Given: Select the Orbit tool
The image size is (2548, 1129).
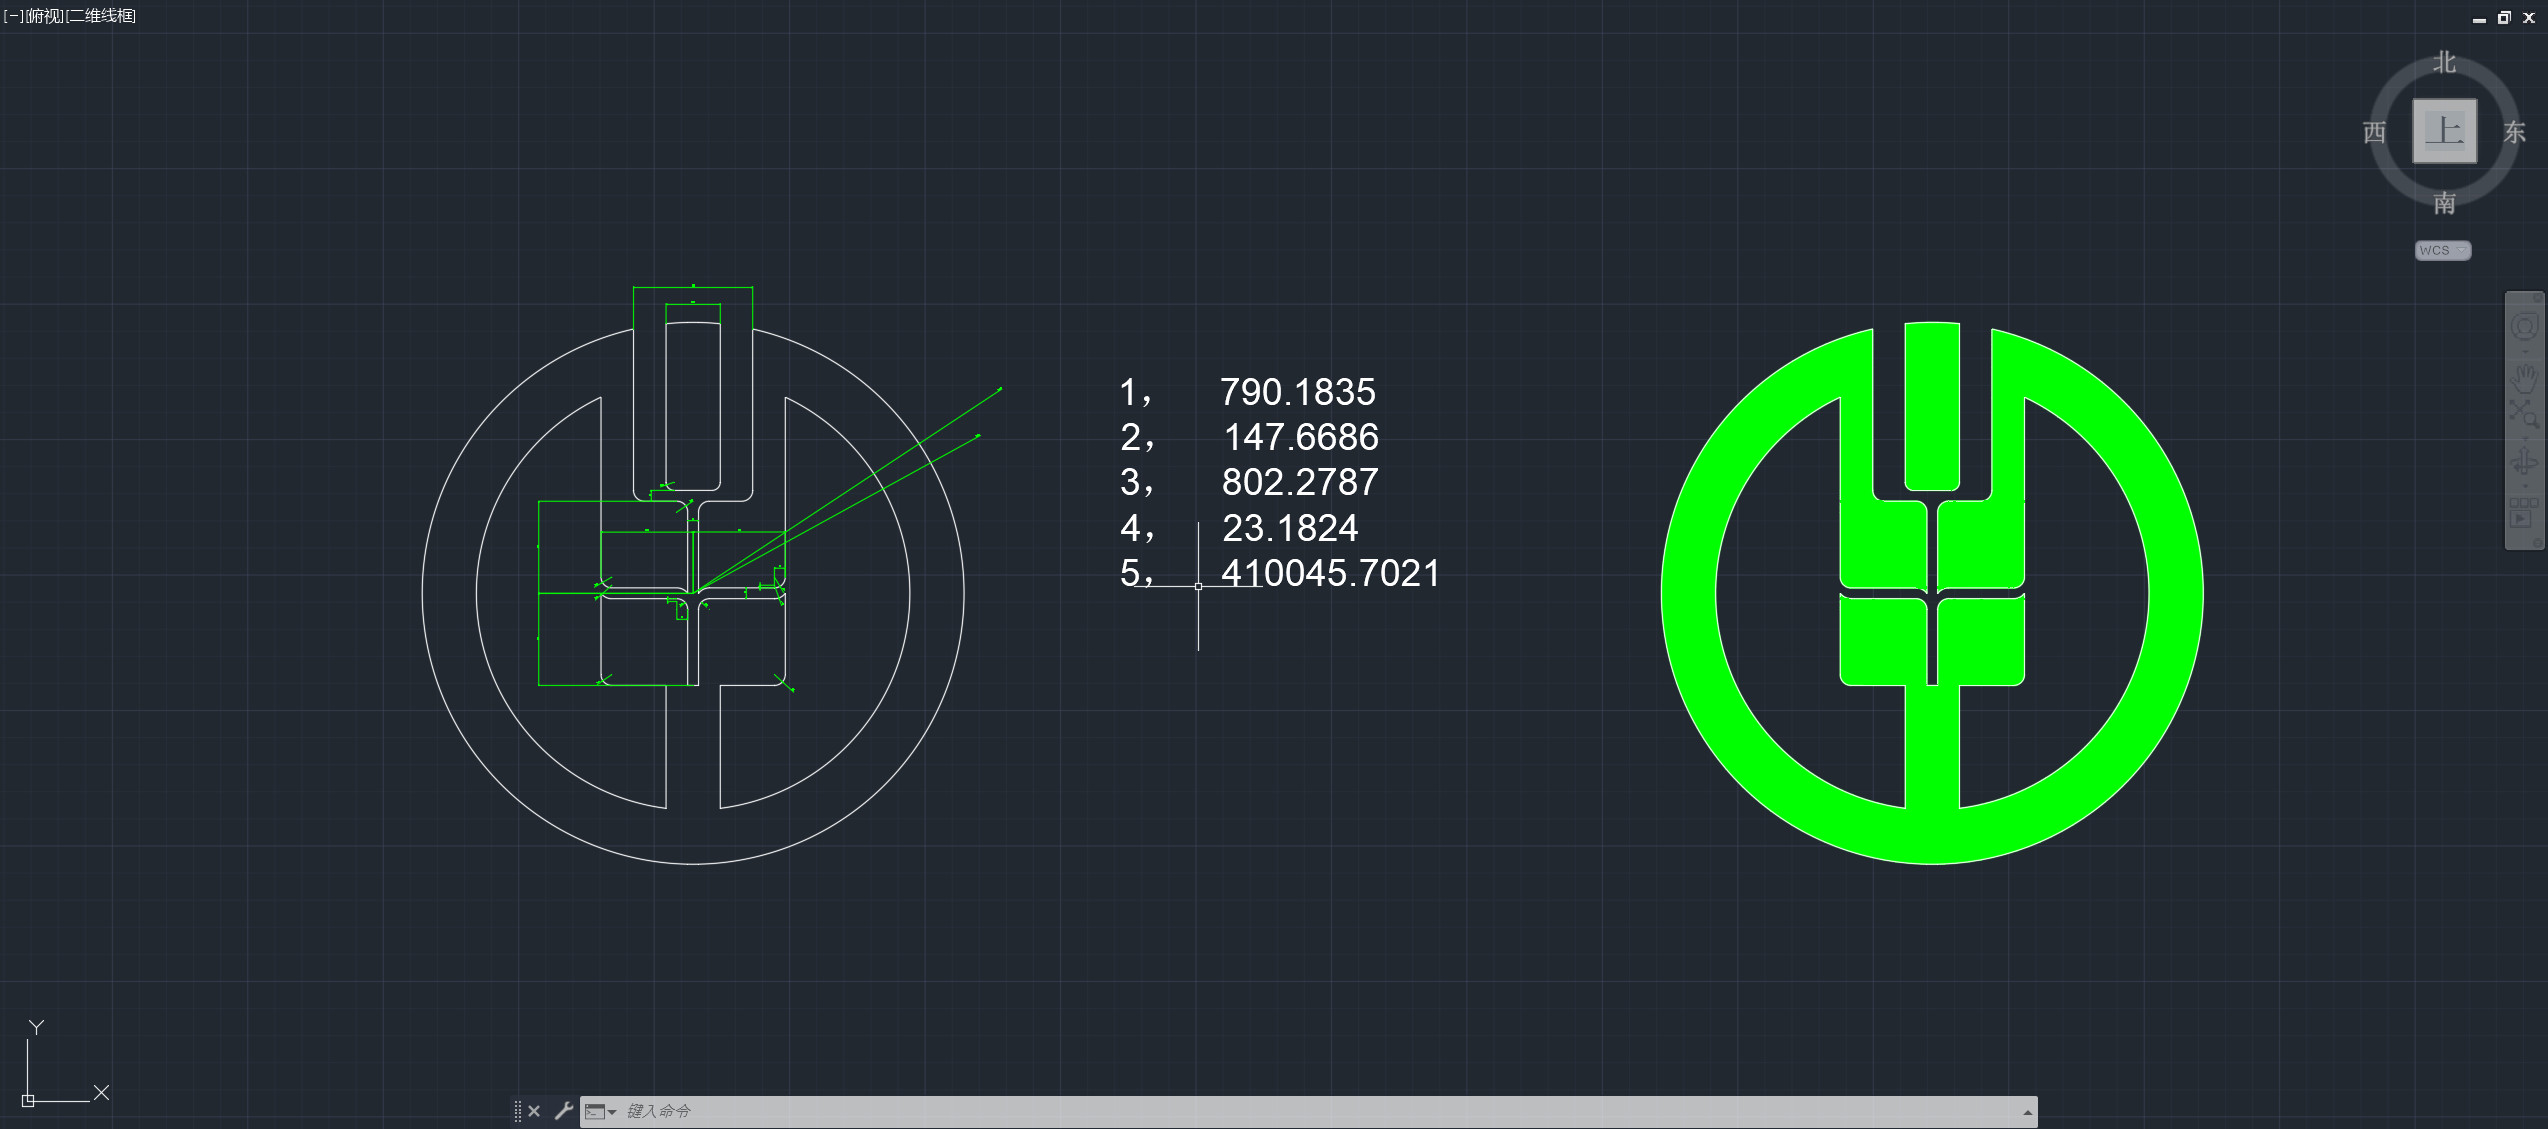Looking at the screenshot, I should coord(2524,462).
